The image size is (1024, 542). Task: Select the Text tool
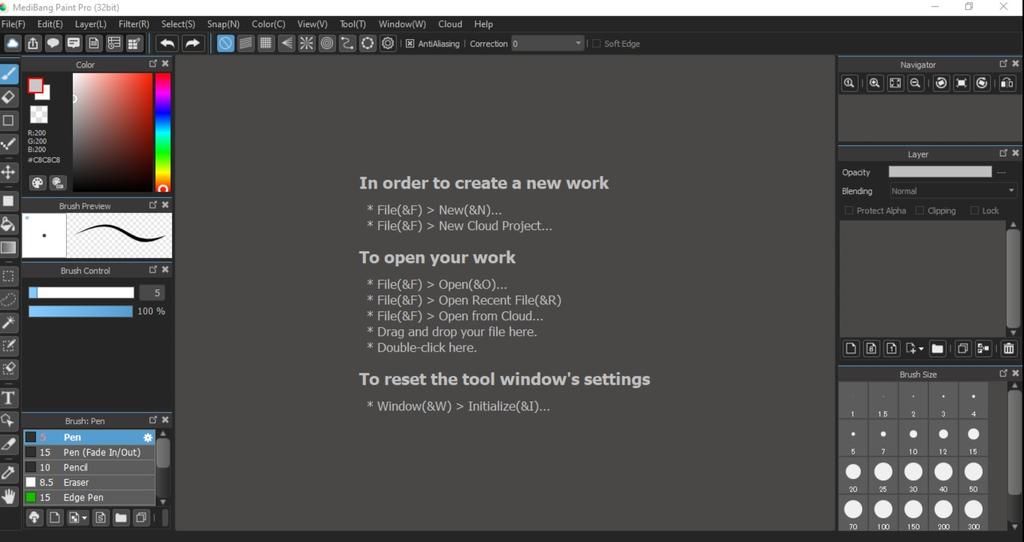tap(8, 398)
